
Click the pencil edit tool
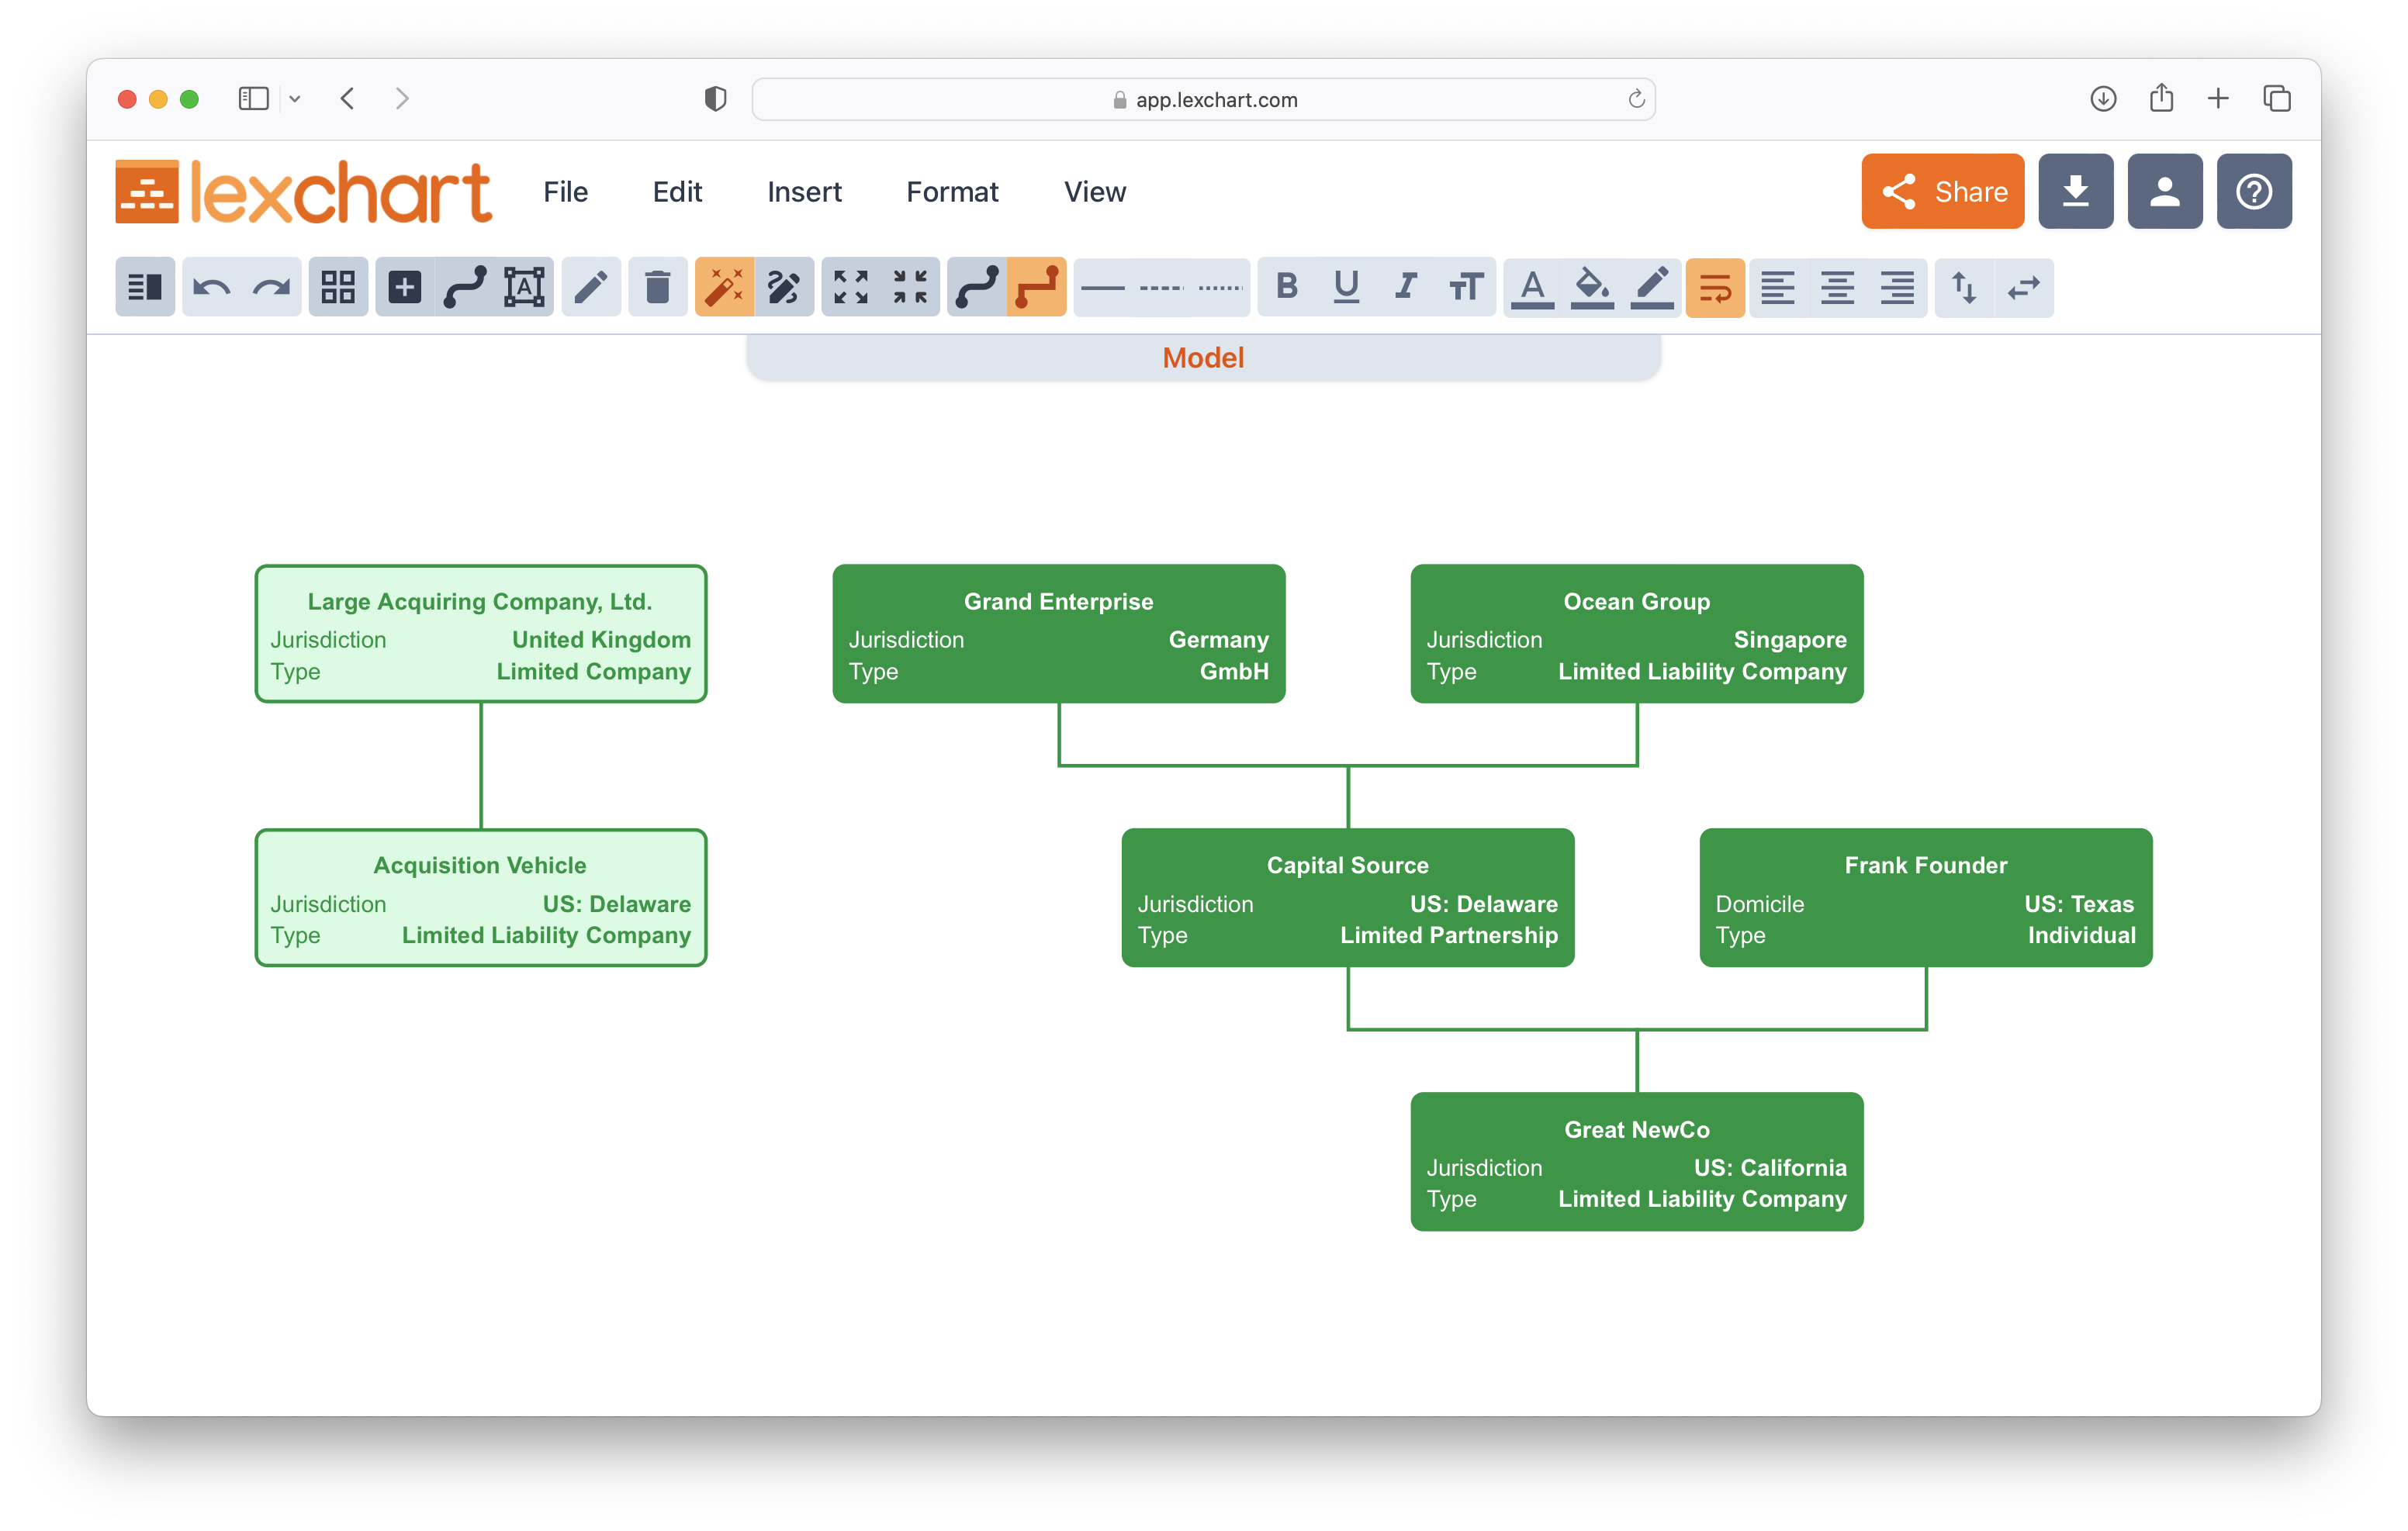[591, 288]
